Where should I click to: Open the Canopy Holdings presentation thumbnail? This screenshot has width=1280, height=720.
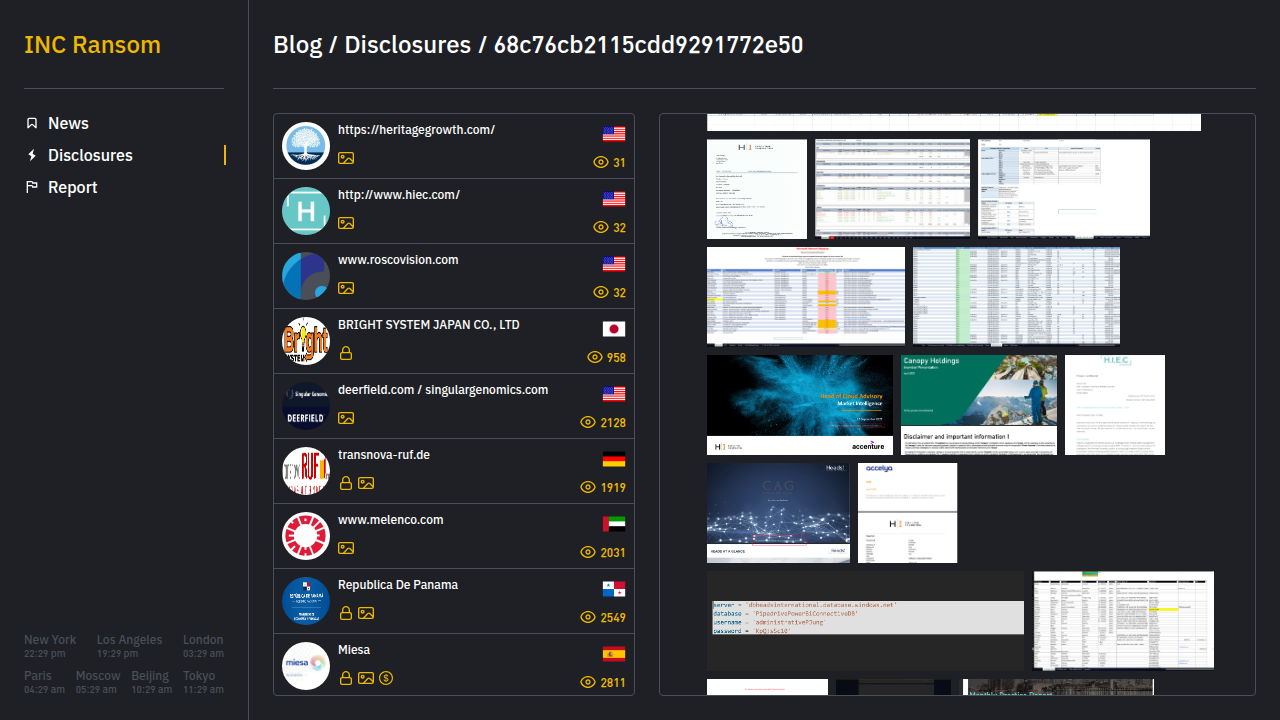(x=979, y=405)
